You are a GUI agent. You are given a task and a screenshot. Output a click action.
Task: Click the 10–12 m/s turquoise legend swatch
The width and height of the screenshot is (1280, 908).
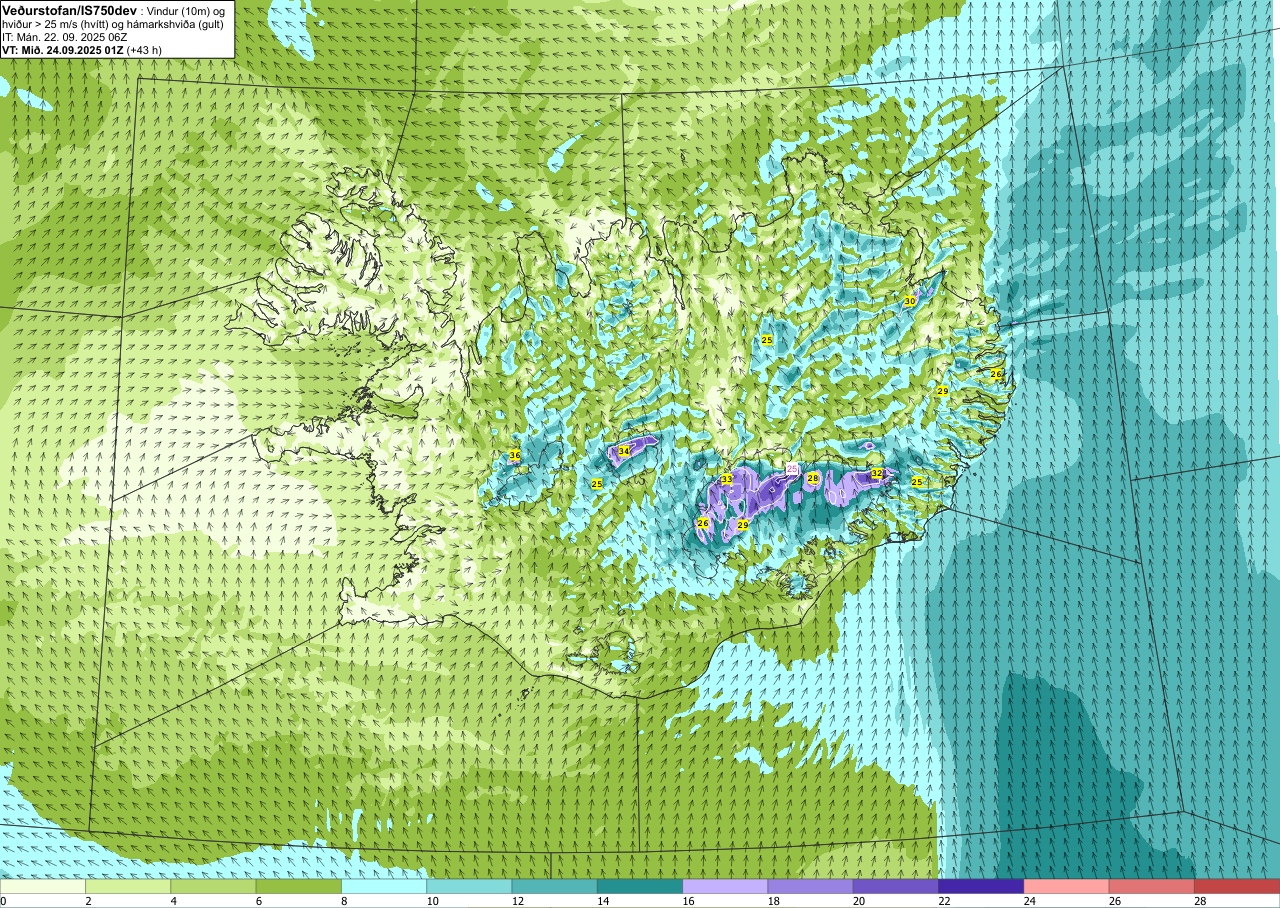point(469,886)
